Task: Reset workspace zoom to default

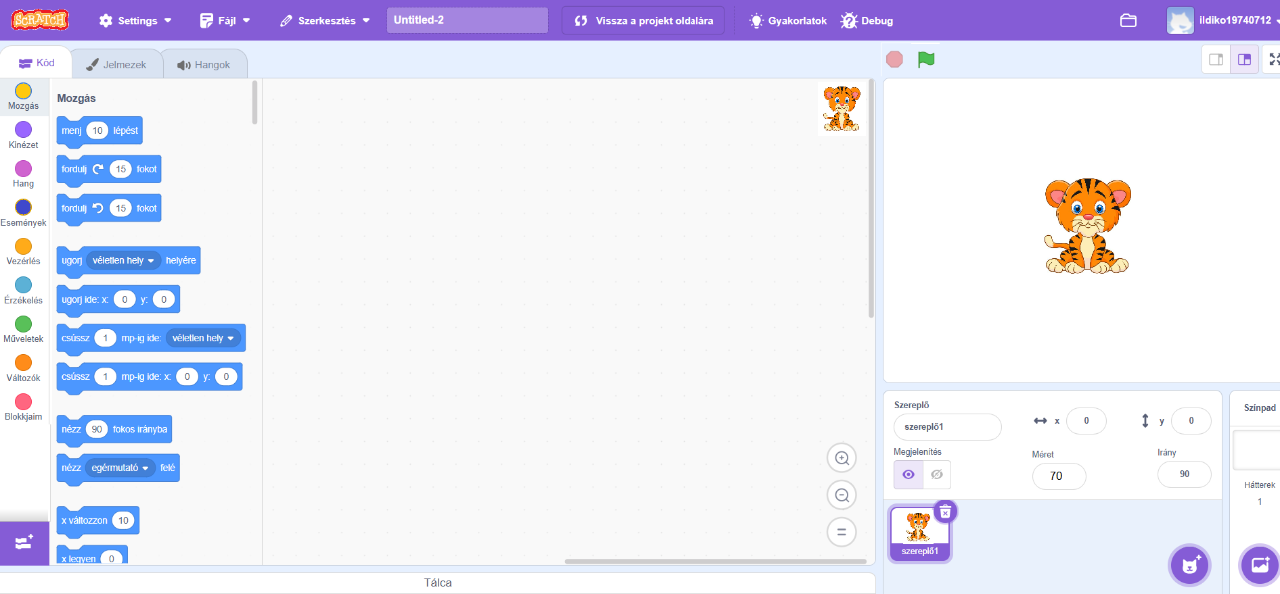Action: pyautogui.click(x=842, y=532)
